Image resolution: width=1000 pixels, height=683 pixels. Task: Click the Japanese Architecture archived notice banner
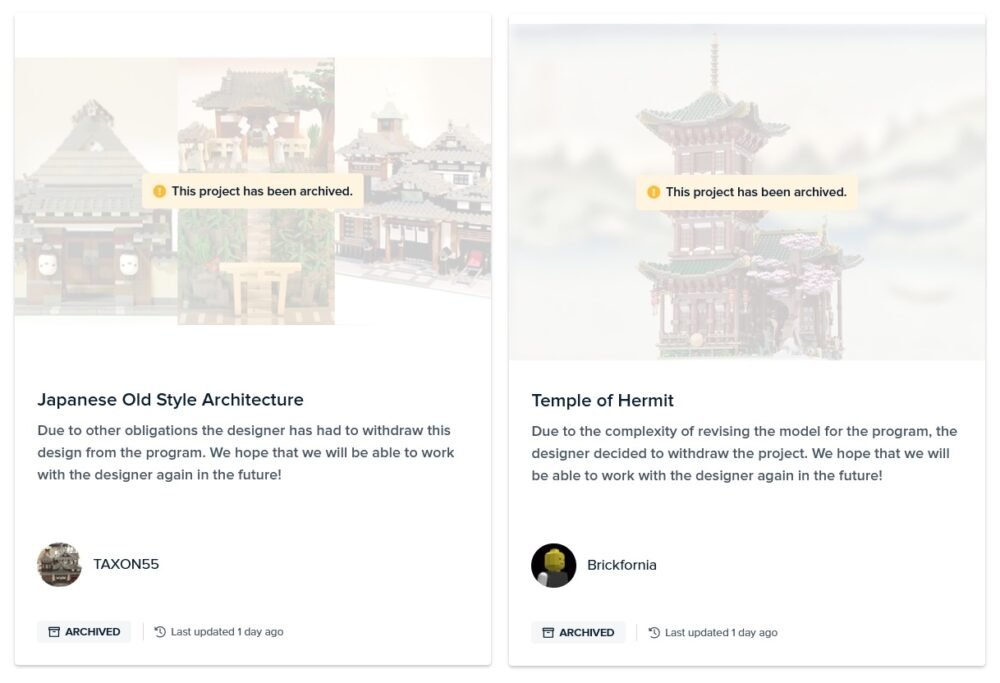point(253,191)
